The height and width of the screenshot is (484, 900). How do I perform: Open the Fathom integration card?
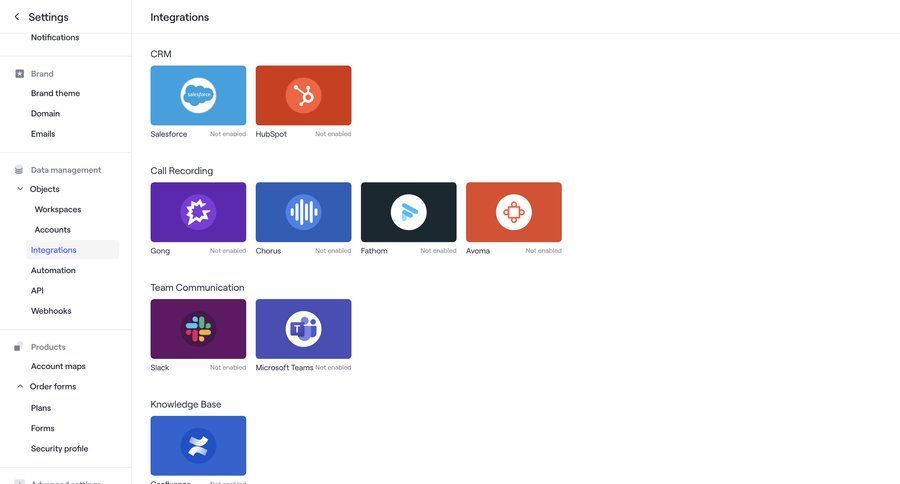tap(409, 212)
